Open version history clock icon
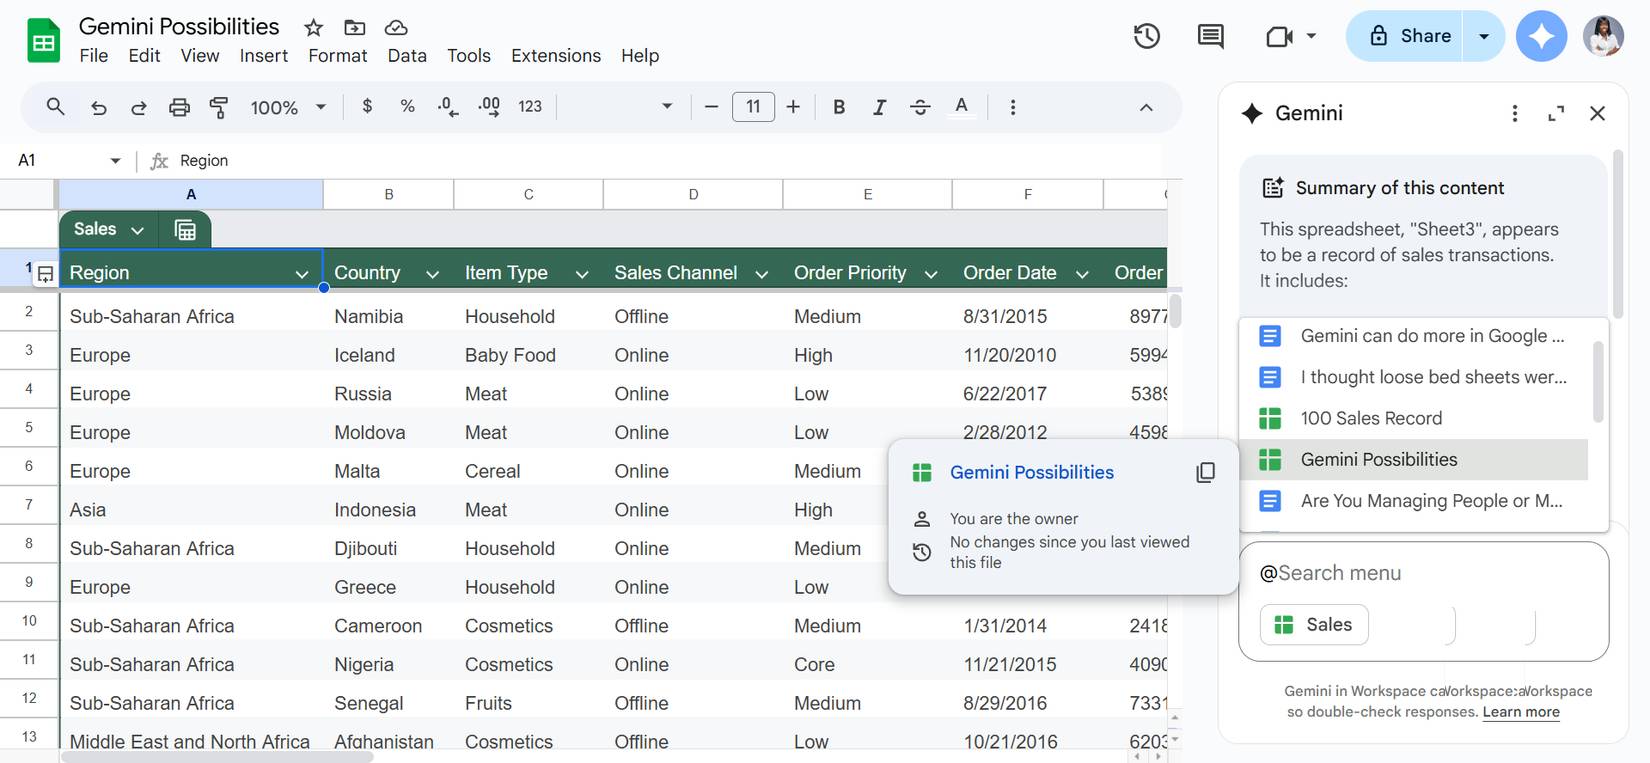1650x763 pixels. coord(1146,37)
